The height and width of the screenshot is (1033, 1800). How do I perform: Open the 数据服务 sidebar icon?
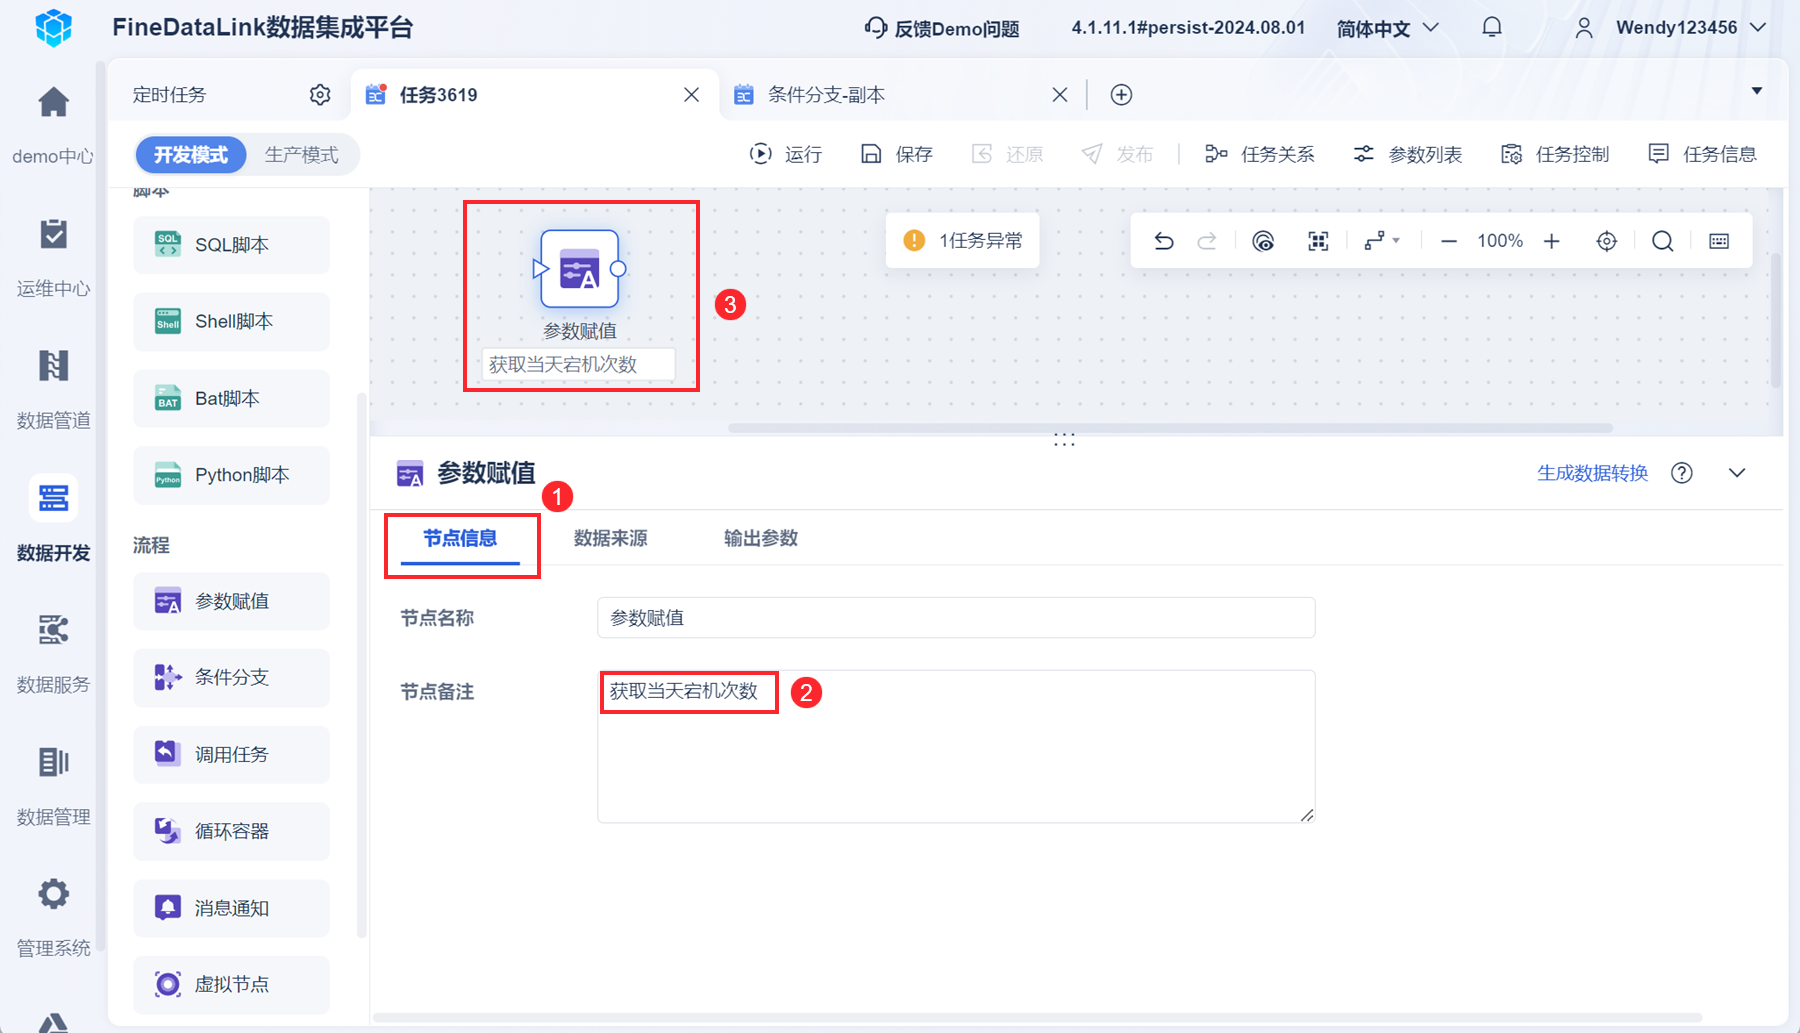53,630
